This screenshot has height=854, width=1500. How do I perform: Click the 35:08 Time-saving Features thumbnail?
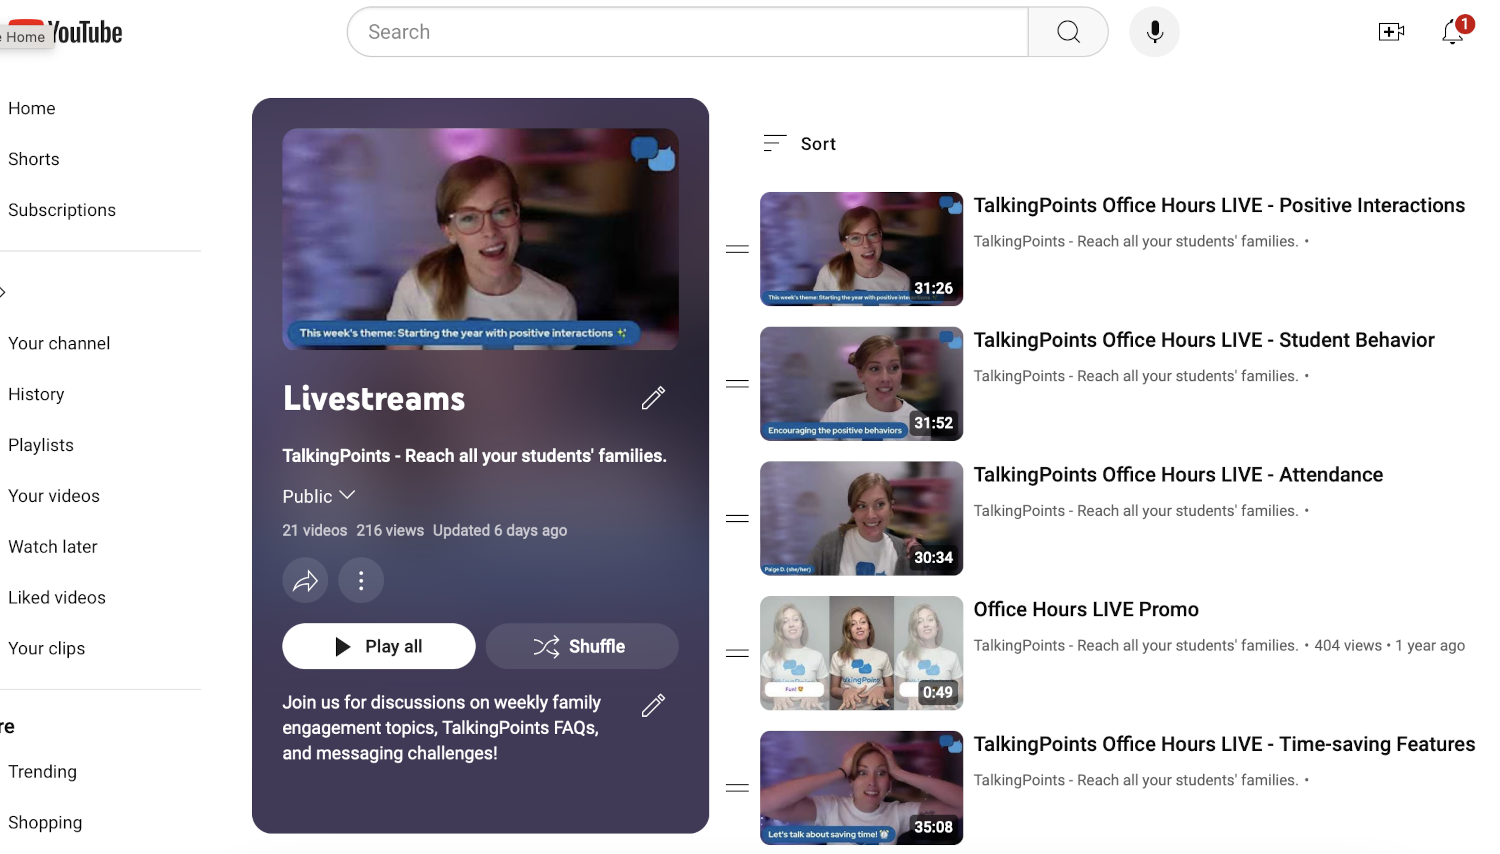pos(861,788)
